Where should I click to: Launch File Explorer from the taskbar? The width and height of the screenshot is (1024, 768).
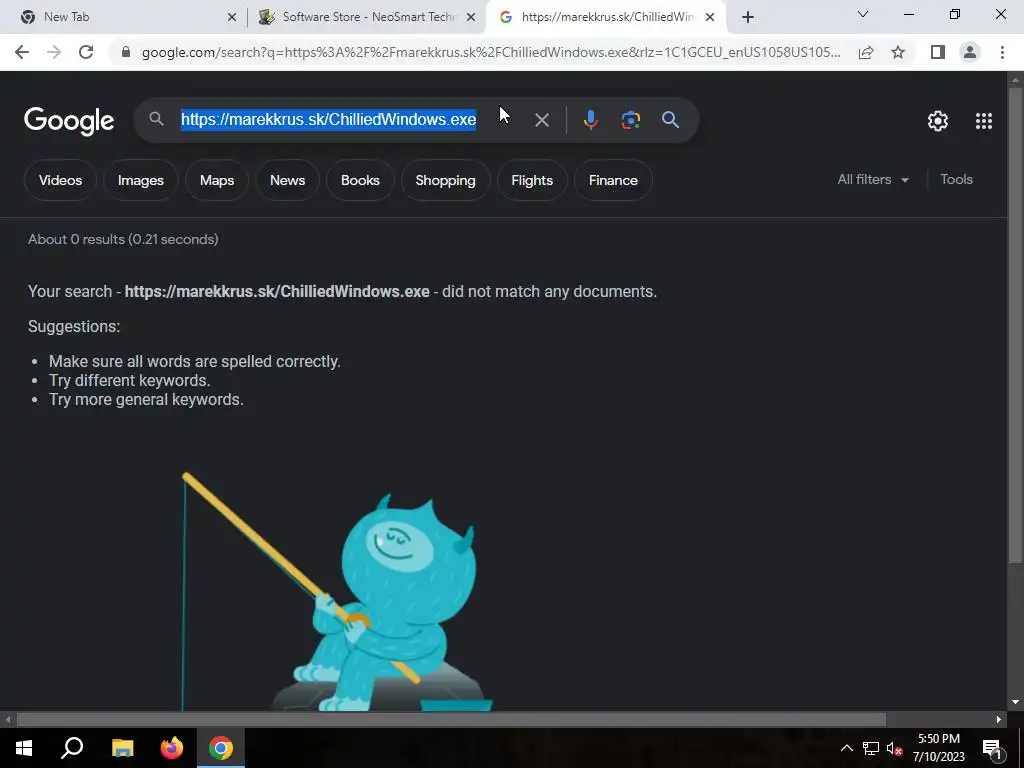[122, 748]
